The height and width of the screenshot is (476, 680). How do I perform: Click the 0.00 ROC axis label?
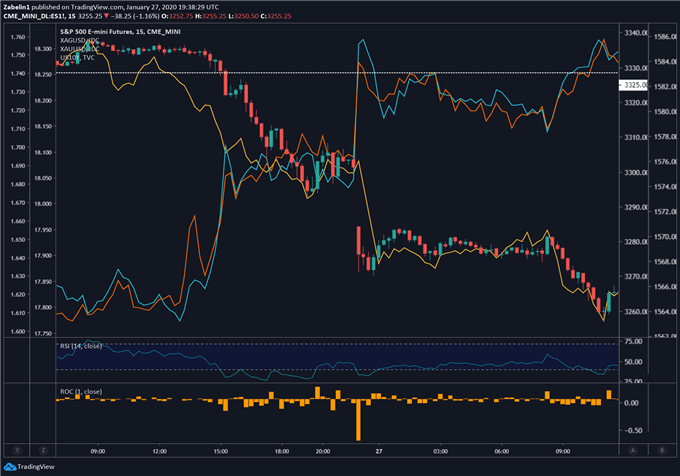(x=631, y=403)
